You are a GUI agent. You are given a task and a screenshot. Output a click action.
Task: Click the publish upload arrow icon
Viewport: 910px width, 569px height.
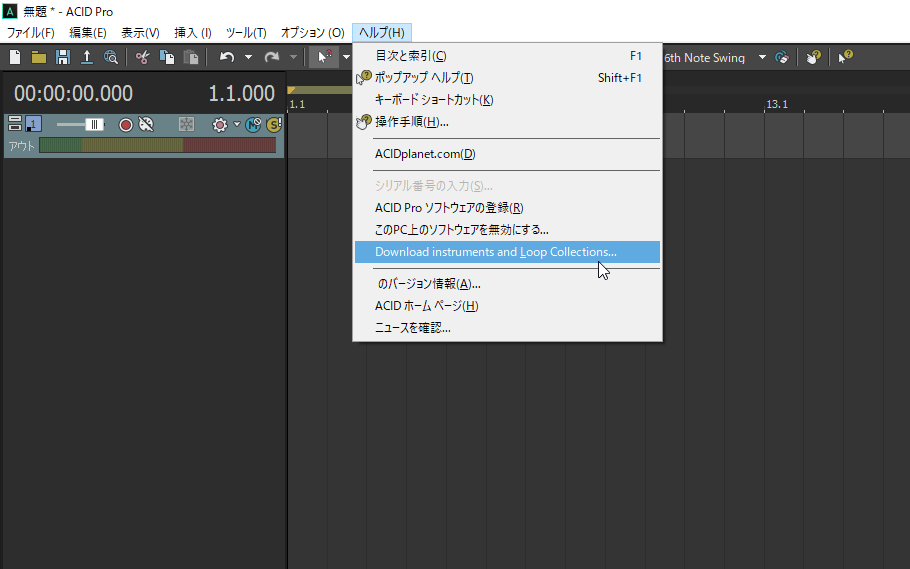(86, 57)
